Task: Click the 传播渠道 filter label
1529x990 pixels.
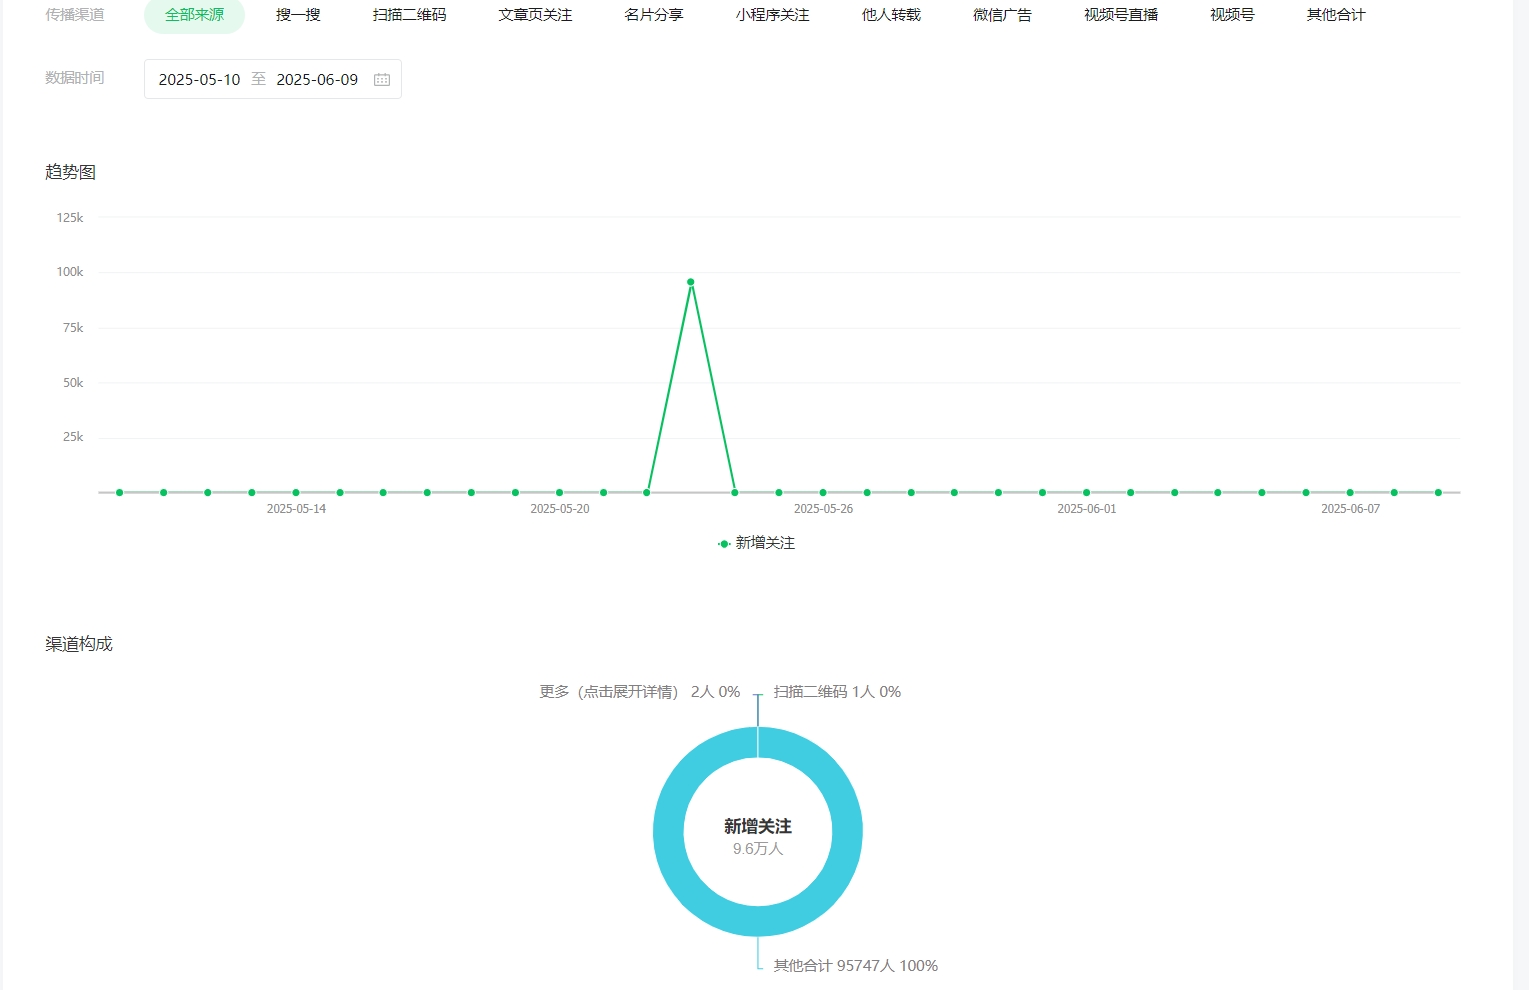Action: (75, 15)
